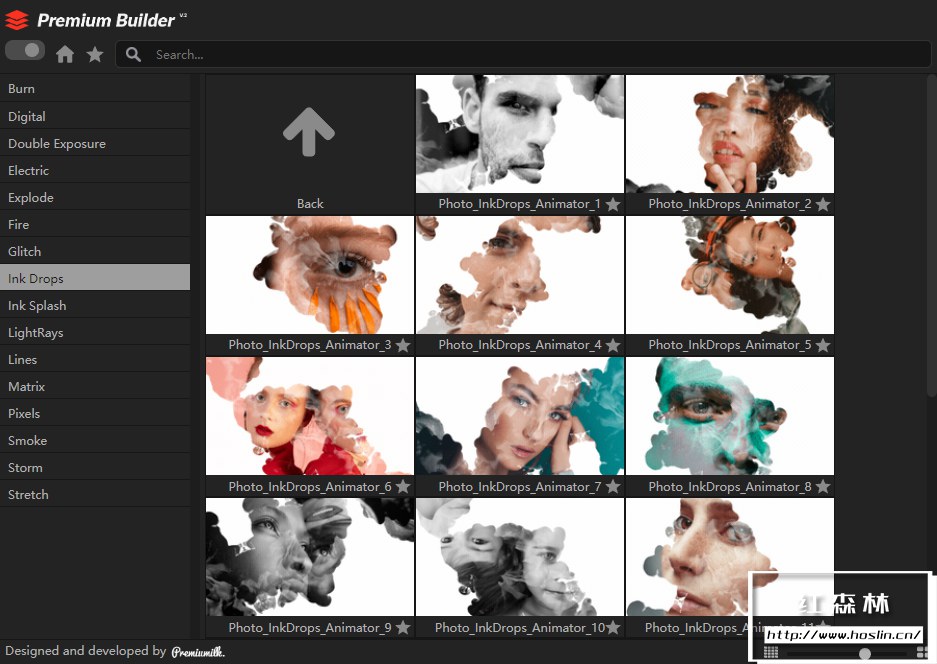Select Photo_InkDrops_Animator_7 thumbnail
The image size is (937, 664).
520,416
